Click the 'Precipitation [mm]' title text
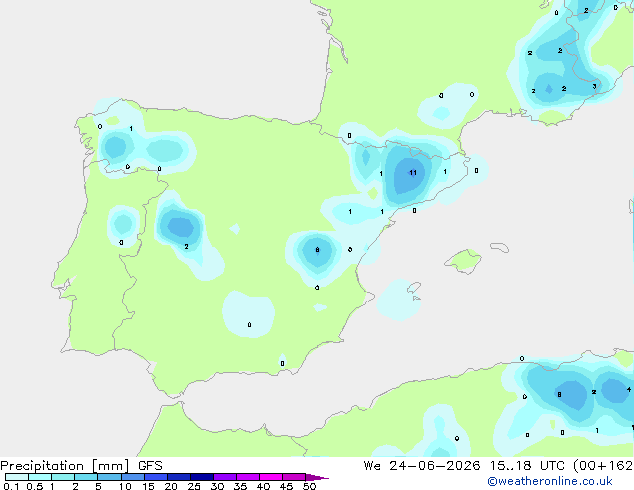The width and height of the screenshot is (634, 490). pos(65,466)
